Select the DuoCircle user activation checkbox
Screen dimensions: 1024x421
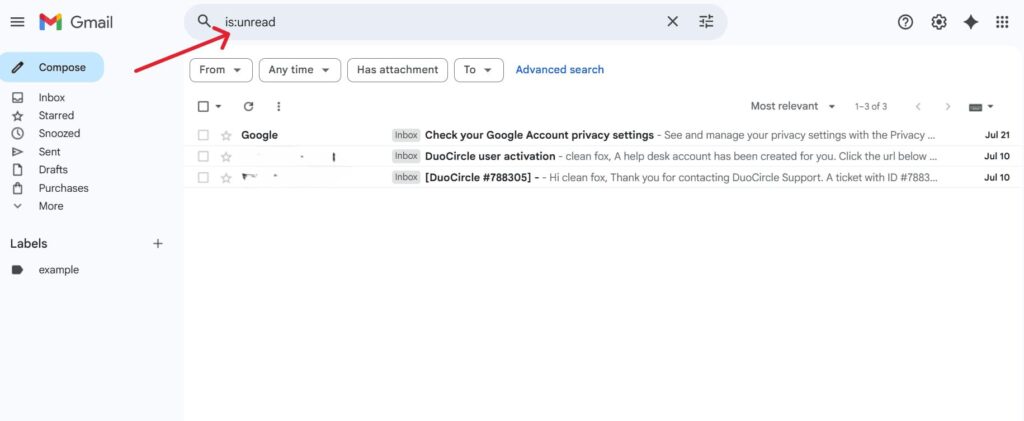(x=203, y=157)
